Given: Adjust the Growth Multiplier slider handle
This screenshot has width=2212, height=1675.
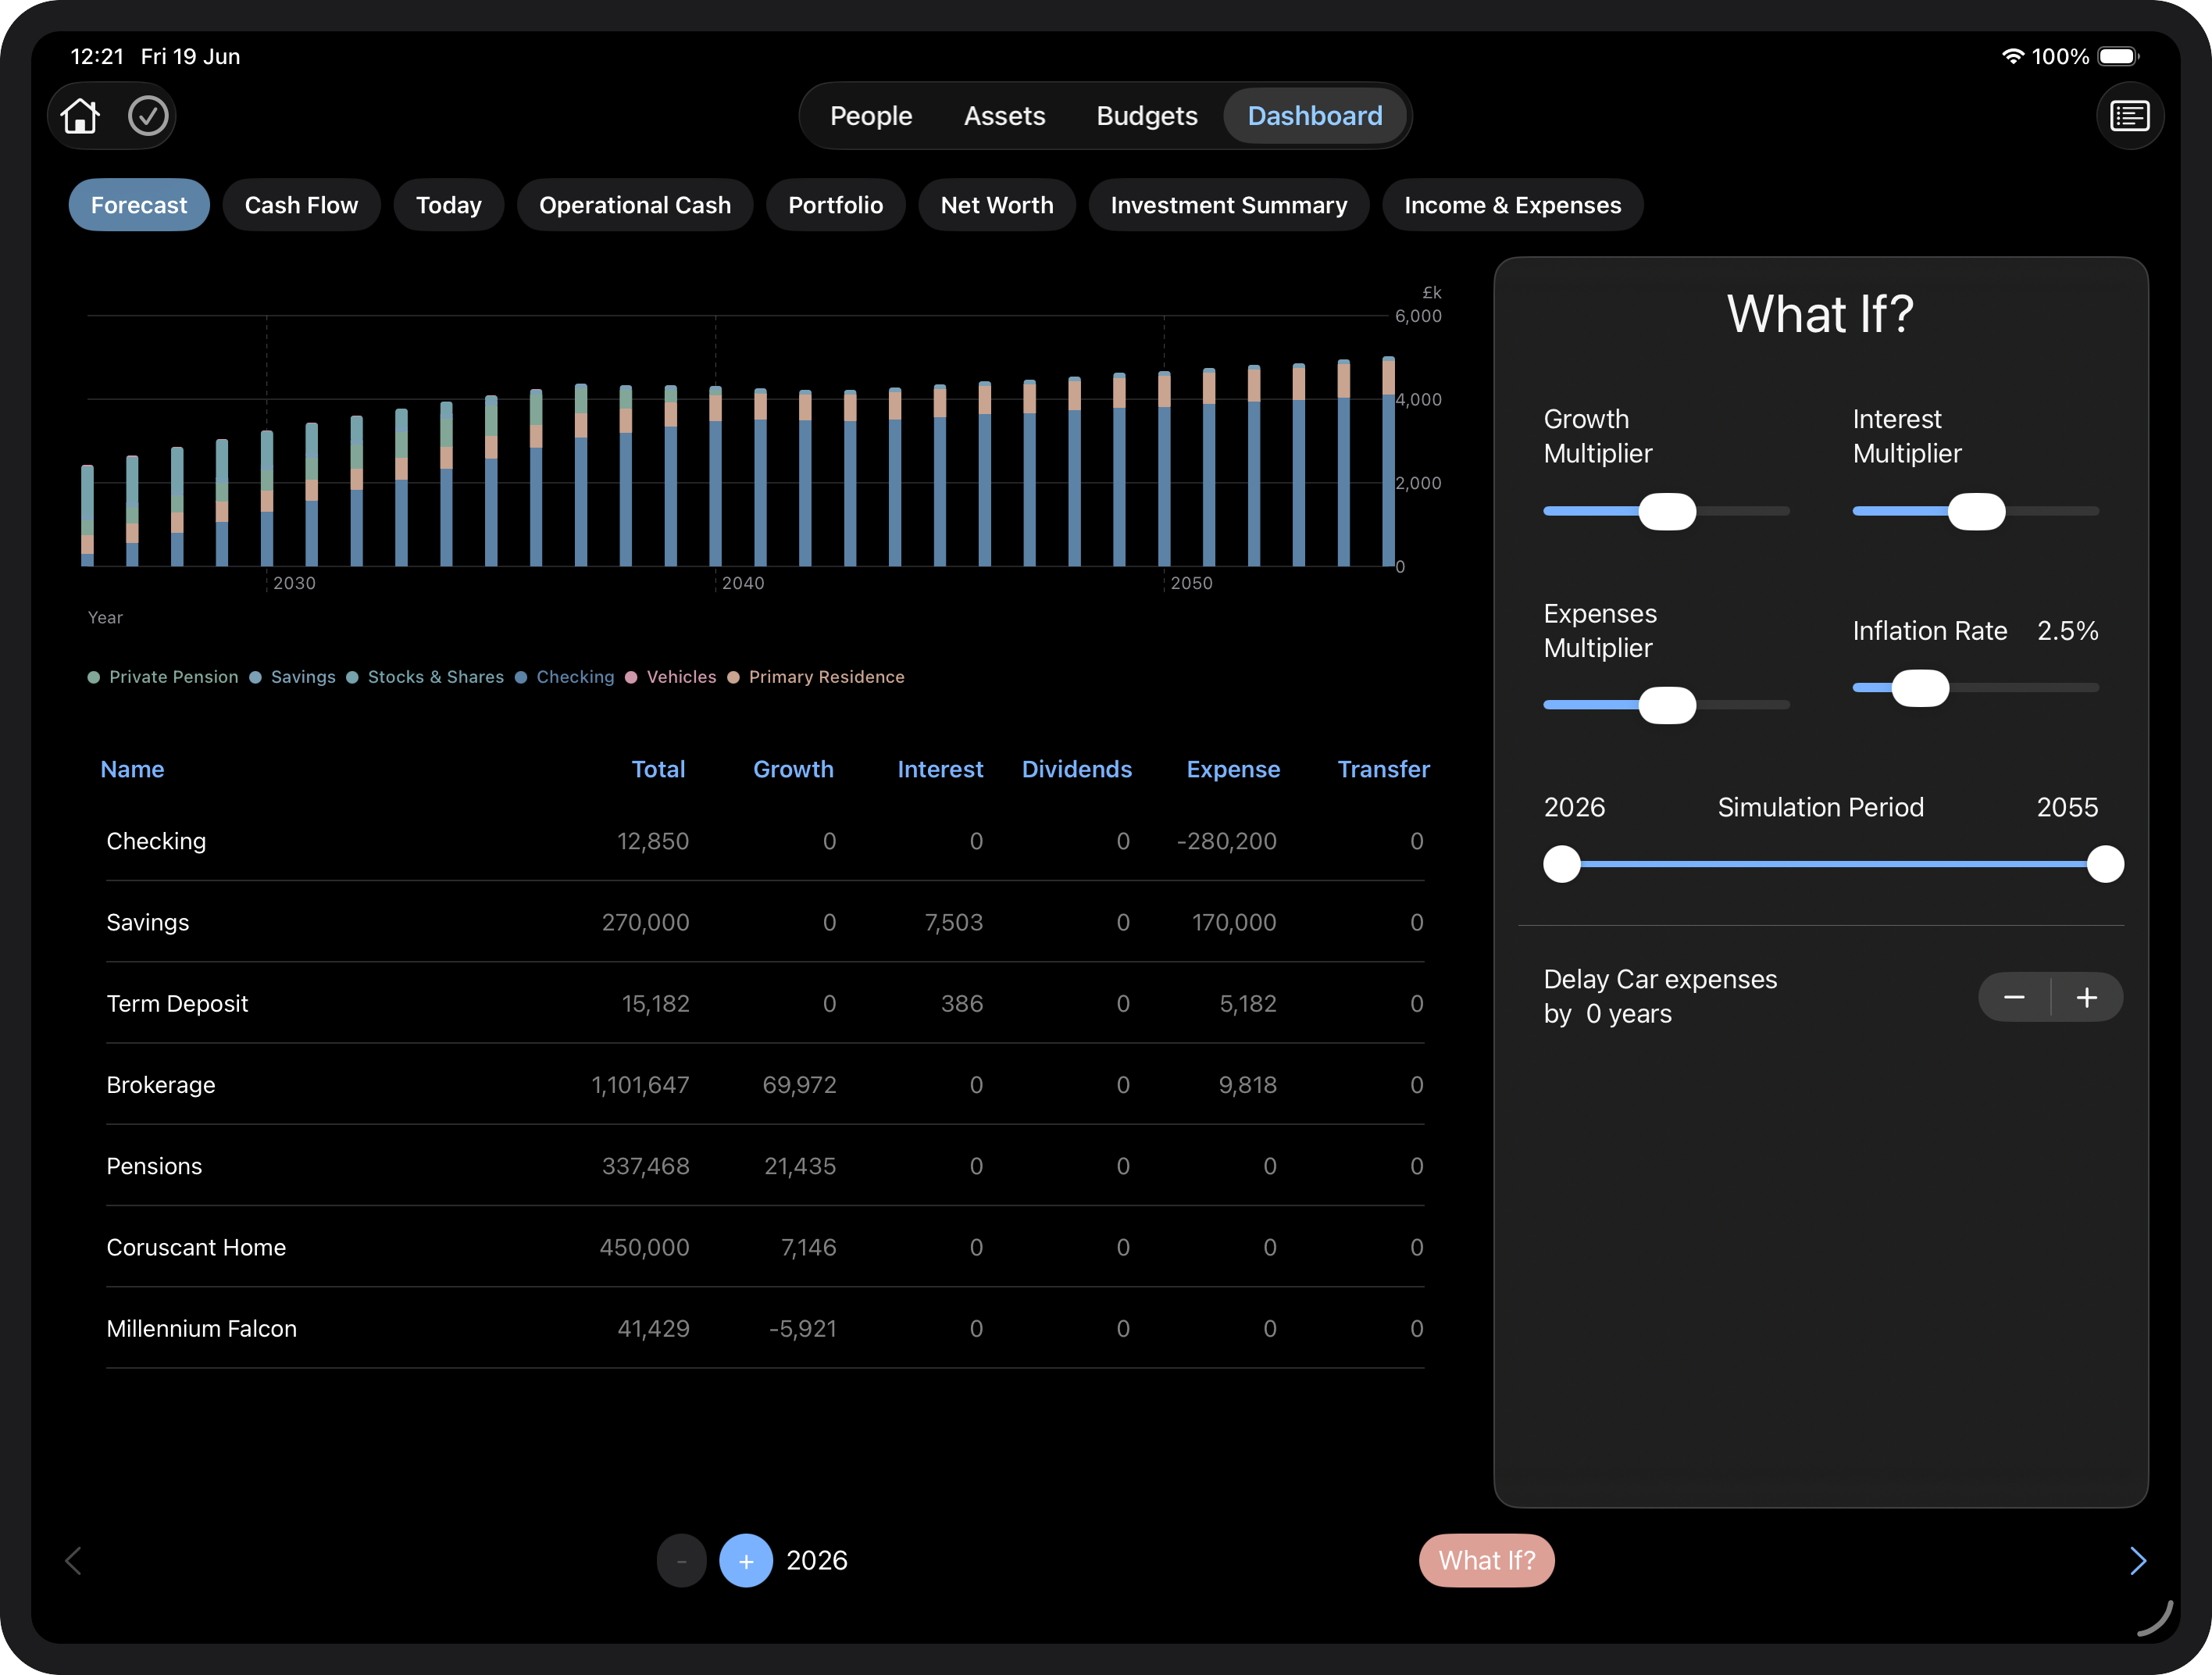Looking at the screenshot, I should pyautogui.click(x=1667, y=512).
